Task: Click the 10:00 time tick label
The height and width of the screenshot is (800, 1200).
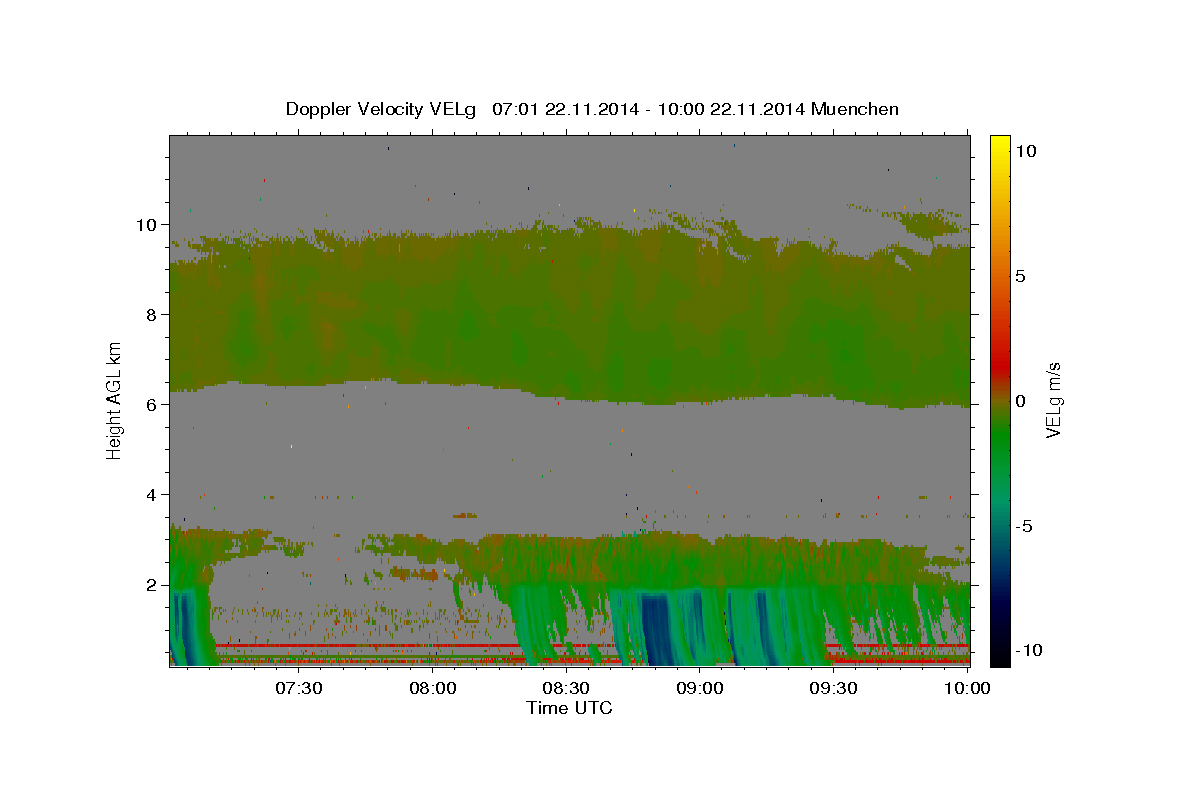Action: point(967,688)
